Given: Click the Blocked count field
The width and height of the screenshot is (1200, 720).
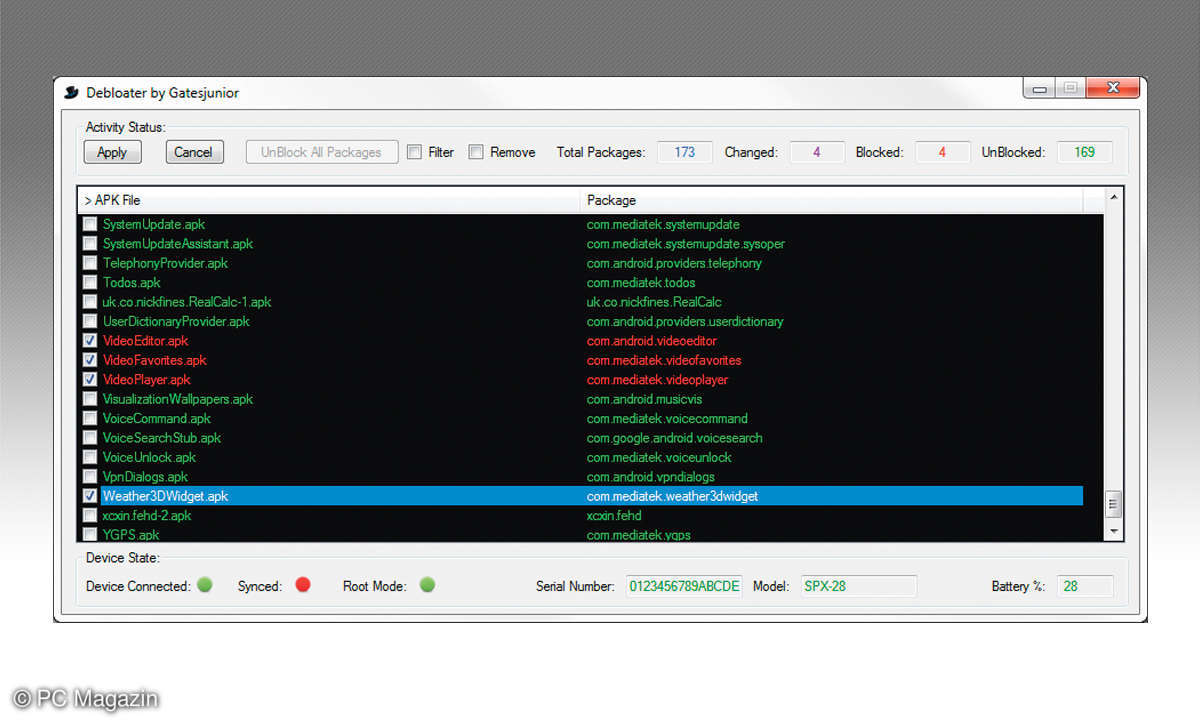Looking at the screenshot, I should (x=942, y=152).
